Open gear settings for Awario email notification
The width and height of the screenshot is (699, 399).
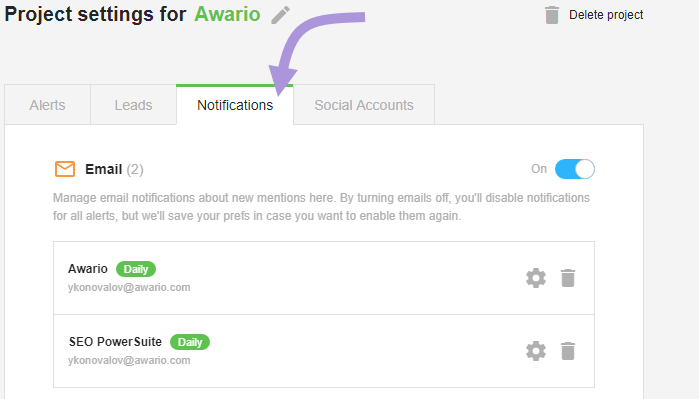(x=536, y=278)
